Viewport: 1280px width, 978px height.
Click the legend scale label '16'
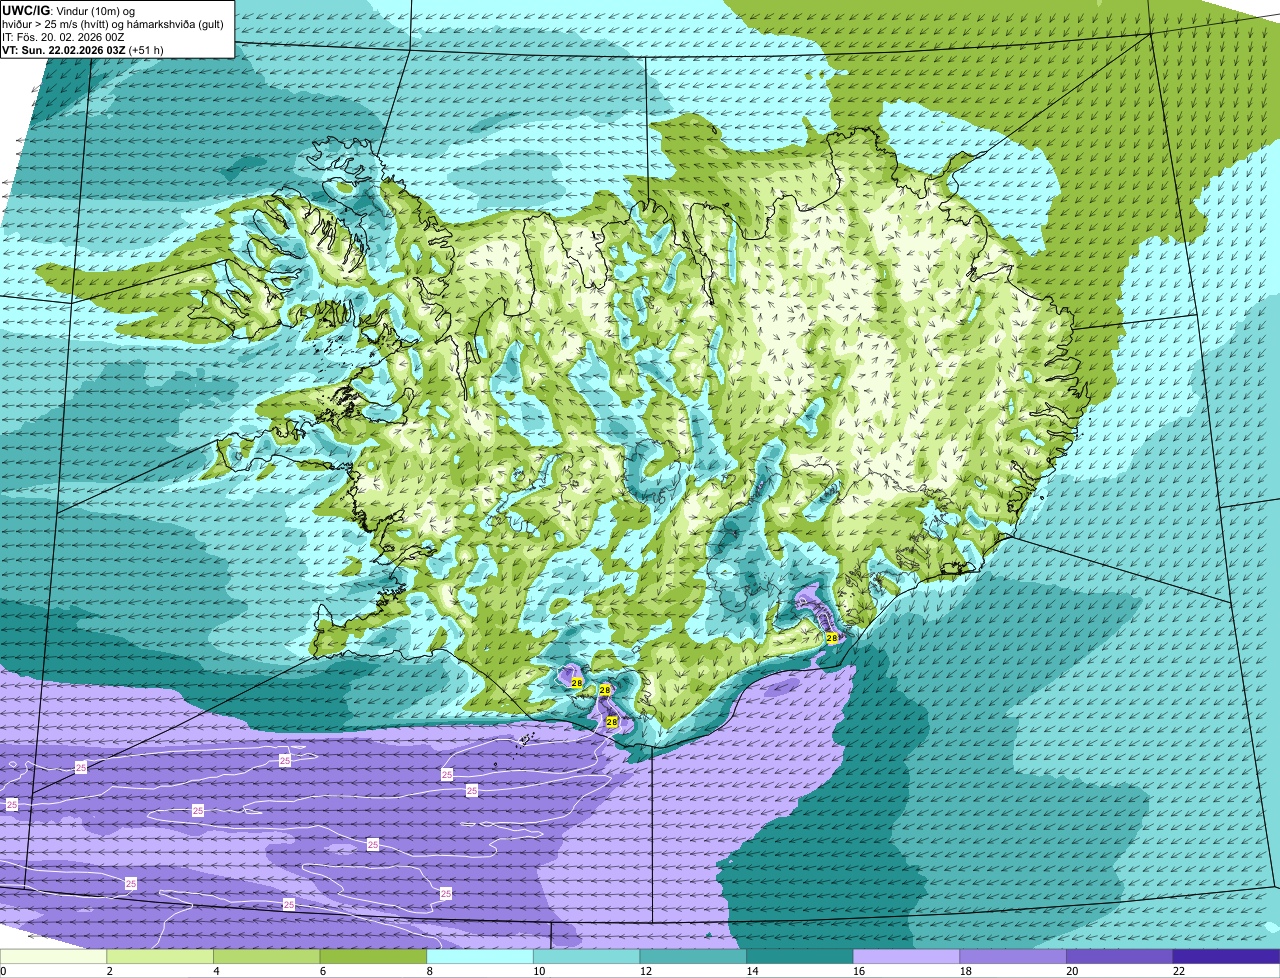(860, 971)
